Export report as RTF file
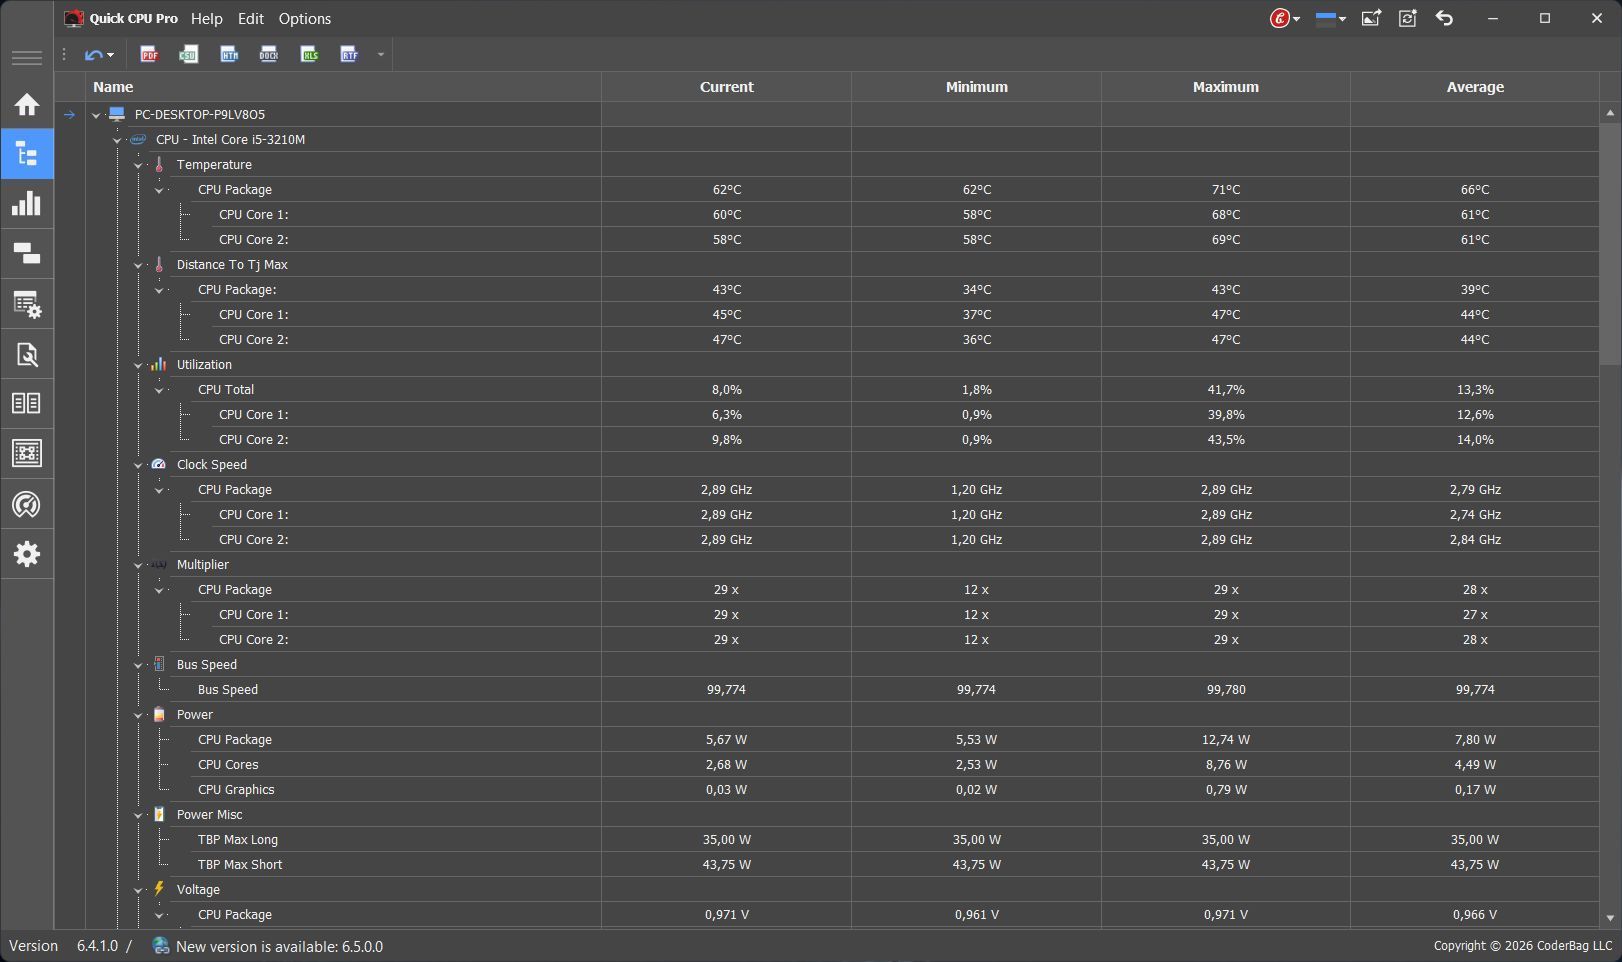Viewport: 1622px width, 962px height. pos(349,54)
